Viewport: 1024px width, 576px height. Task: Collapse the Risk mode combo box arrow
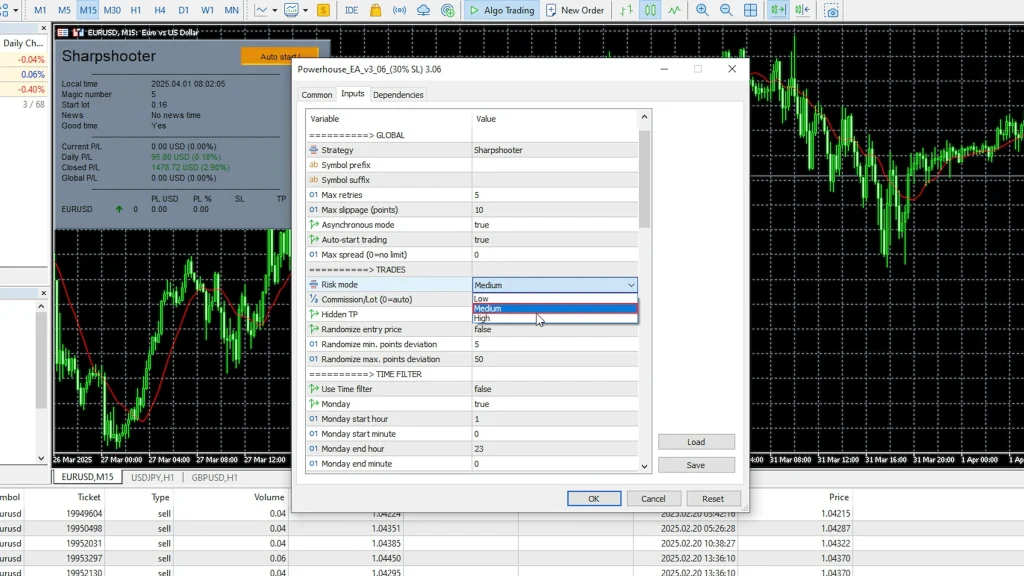pyautogui.click(x=631, y=285)
